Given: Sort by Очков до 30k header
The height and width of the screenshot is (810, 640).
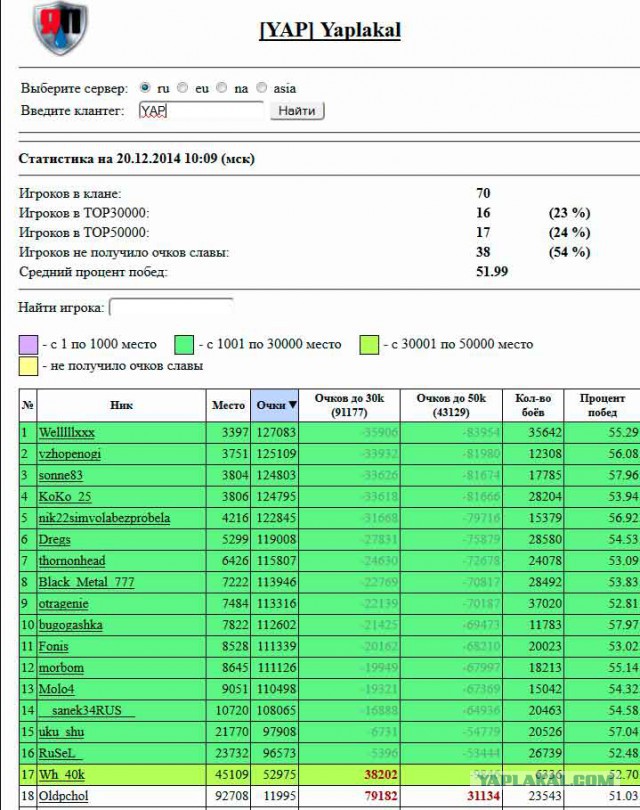Looking at the screenshot, I should click(x=349, y=405).
